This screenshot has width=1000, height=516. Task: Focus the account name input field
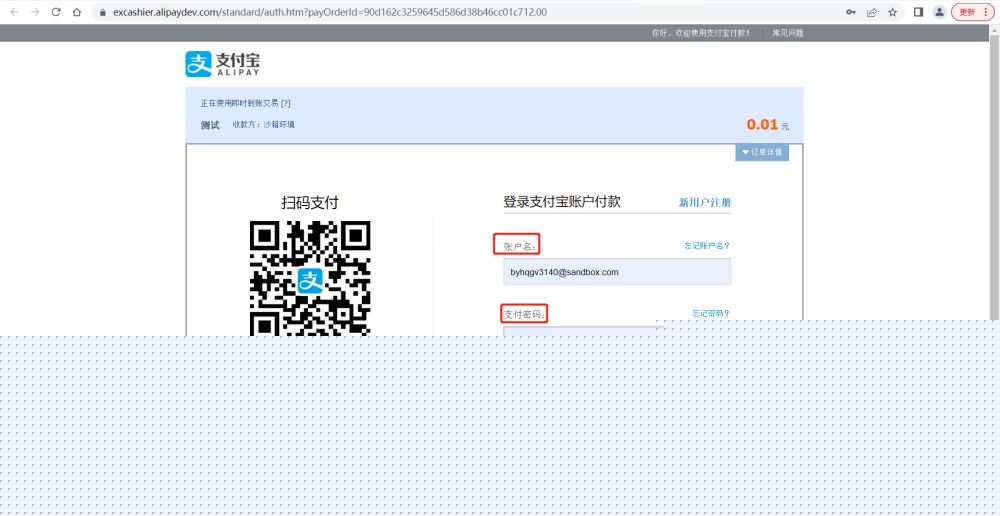[x=617, y=272]
